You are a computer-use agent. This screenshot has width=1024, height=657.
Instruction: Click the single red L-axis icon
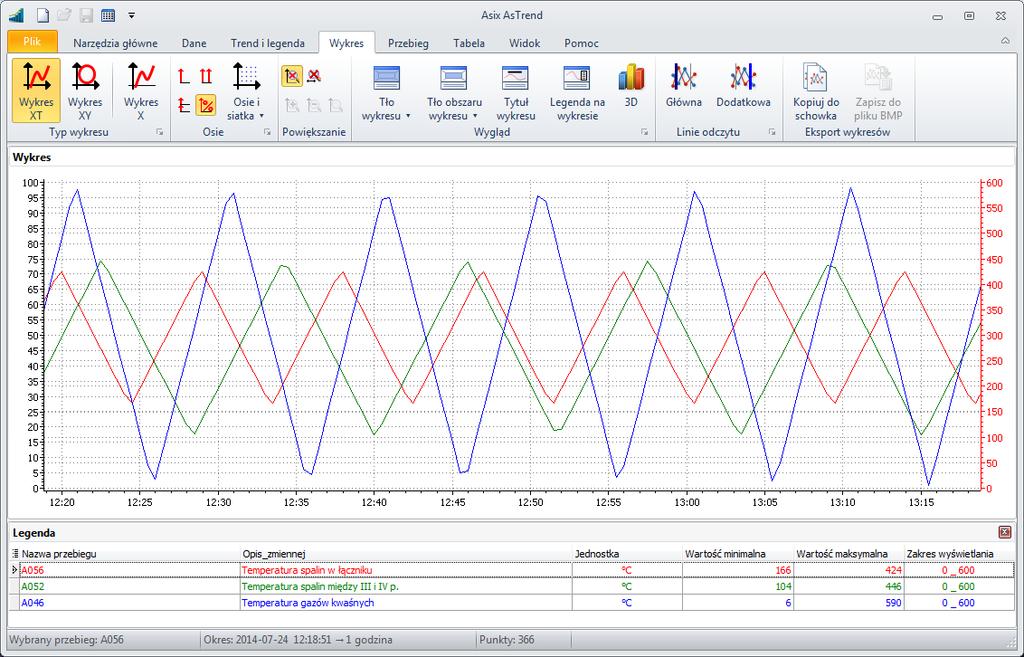tap(184, 76)
